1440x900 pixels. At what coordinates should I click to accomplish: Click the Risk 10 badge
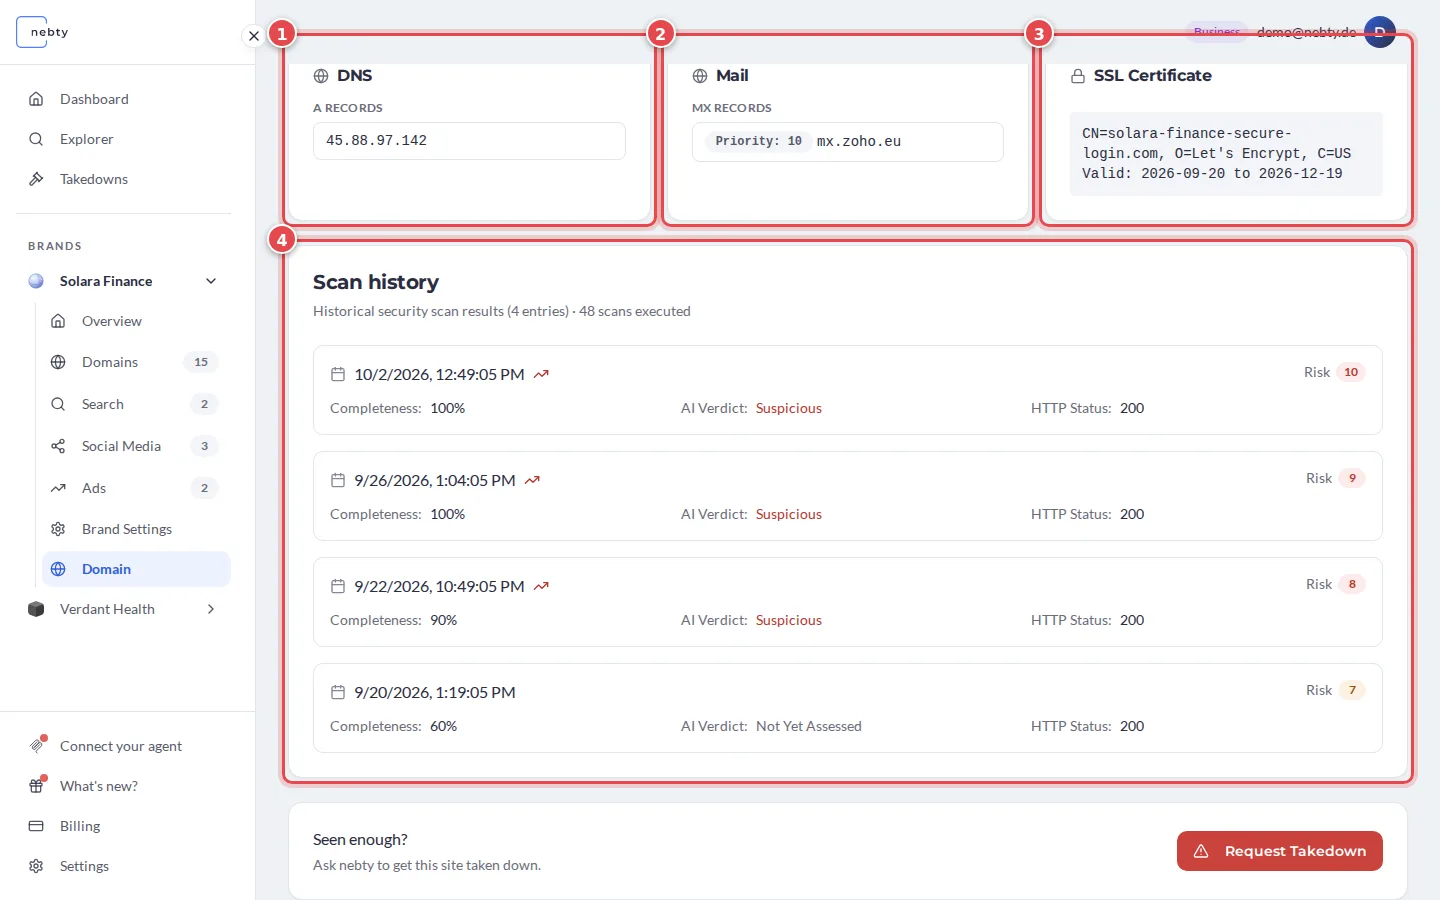[x=1351, y=372]
